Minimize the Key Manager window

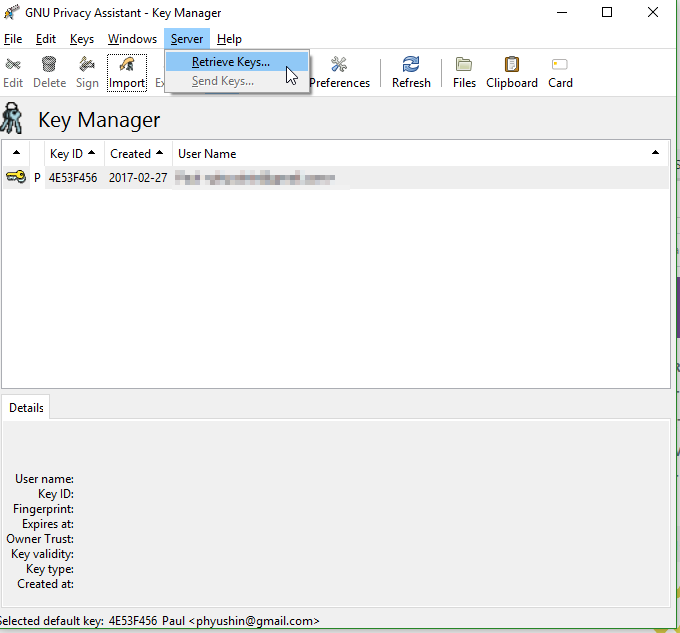click(x=562, y=13)
